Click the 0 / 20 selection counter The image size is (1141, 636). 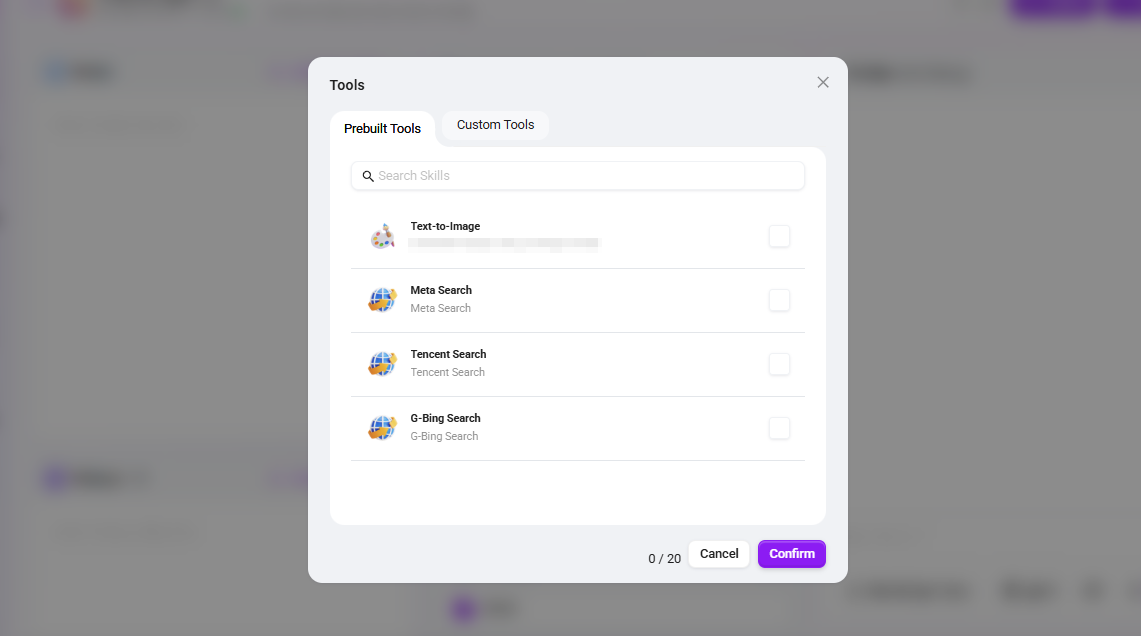664,559
